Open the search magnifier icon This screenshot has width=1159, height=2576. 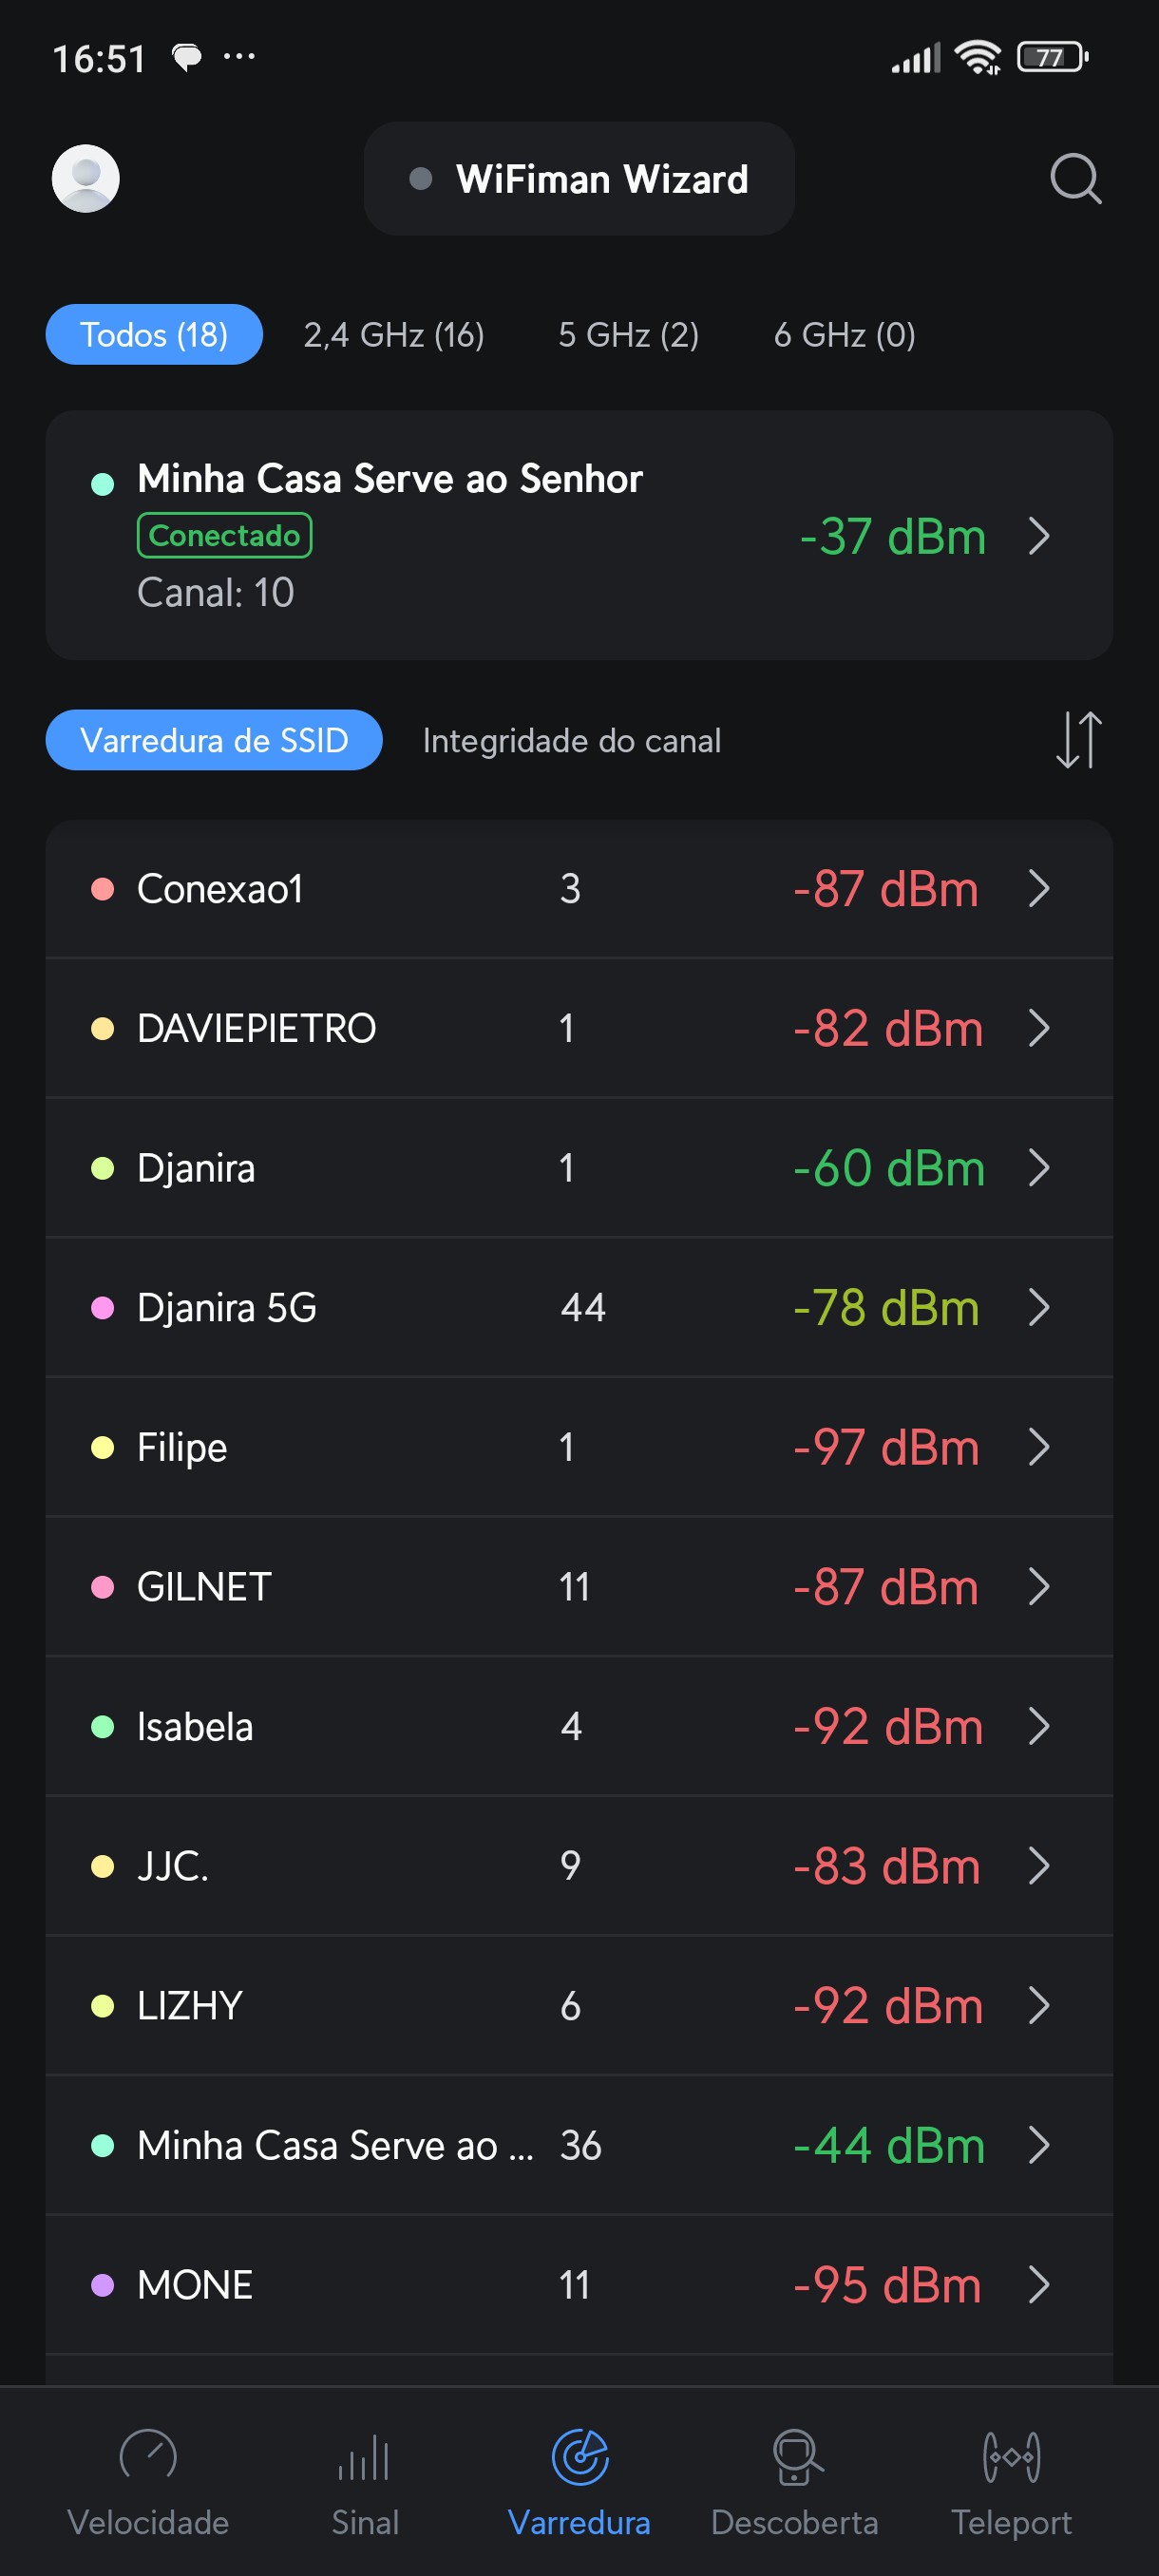(1075, 179)
